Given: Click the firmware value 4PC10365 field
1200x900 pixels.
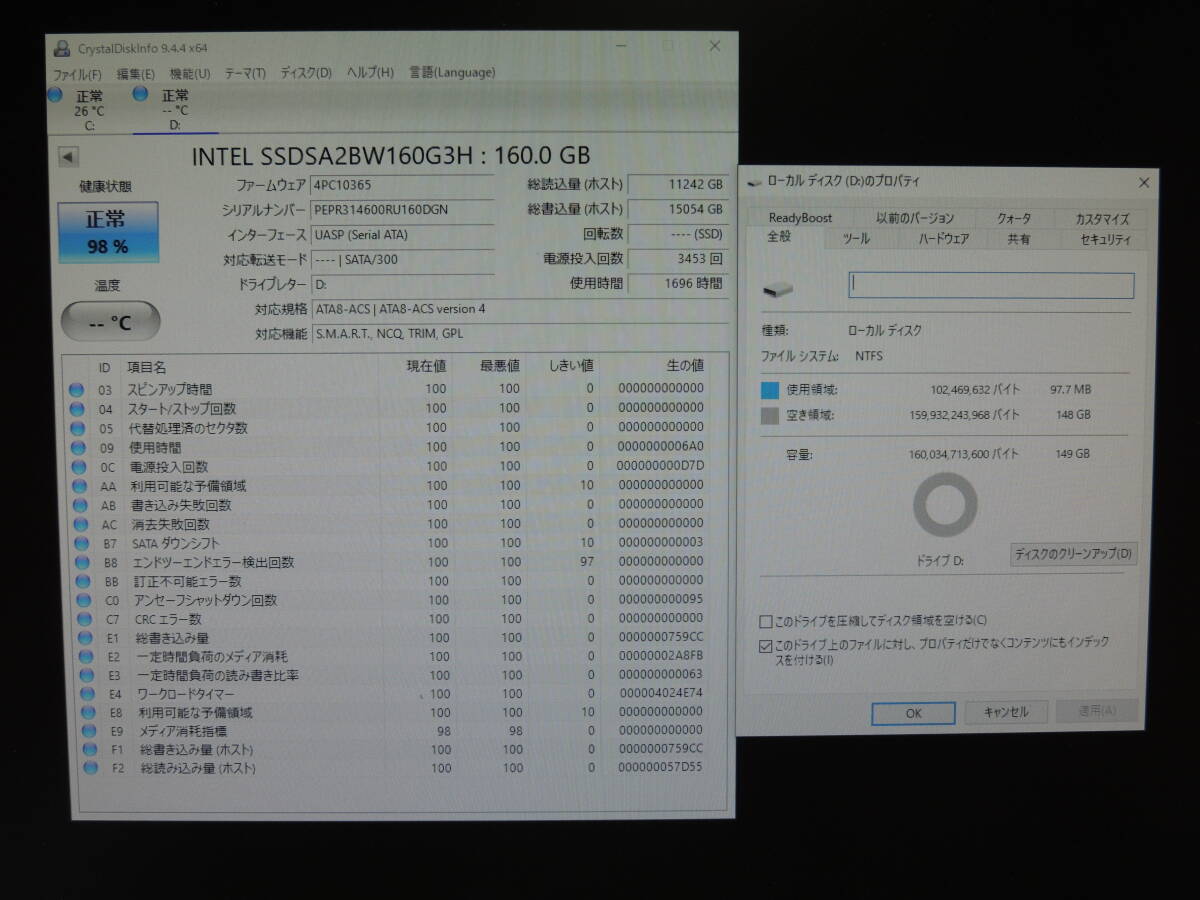Looking at the screenshot, I should click(x=402, y=185).
